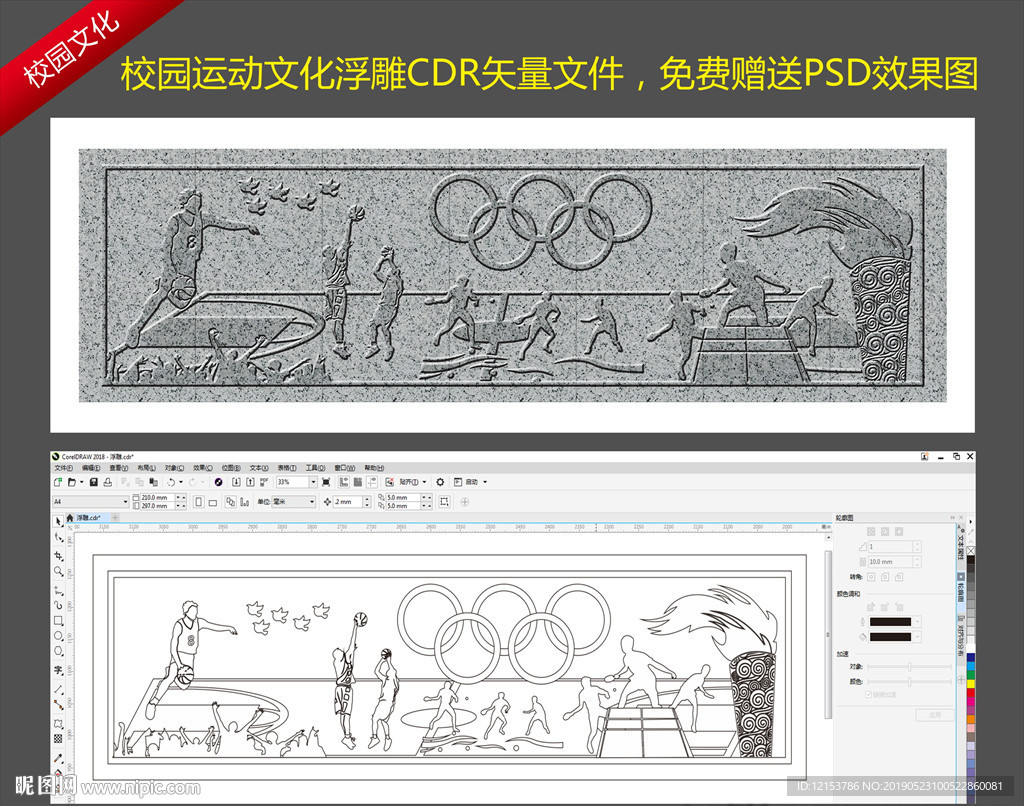The width and height of the screenshot is (1024, 806).
Task: Choose the first contour direction option
Action: (x=871, y=532)
